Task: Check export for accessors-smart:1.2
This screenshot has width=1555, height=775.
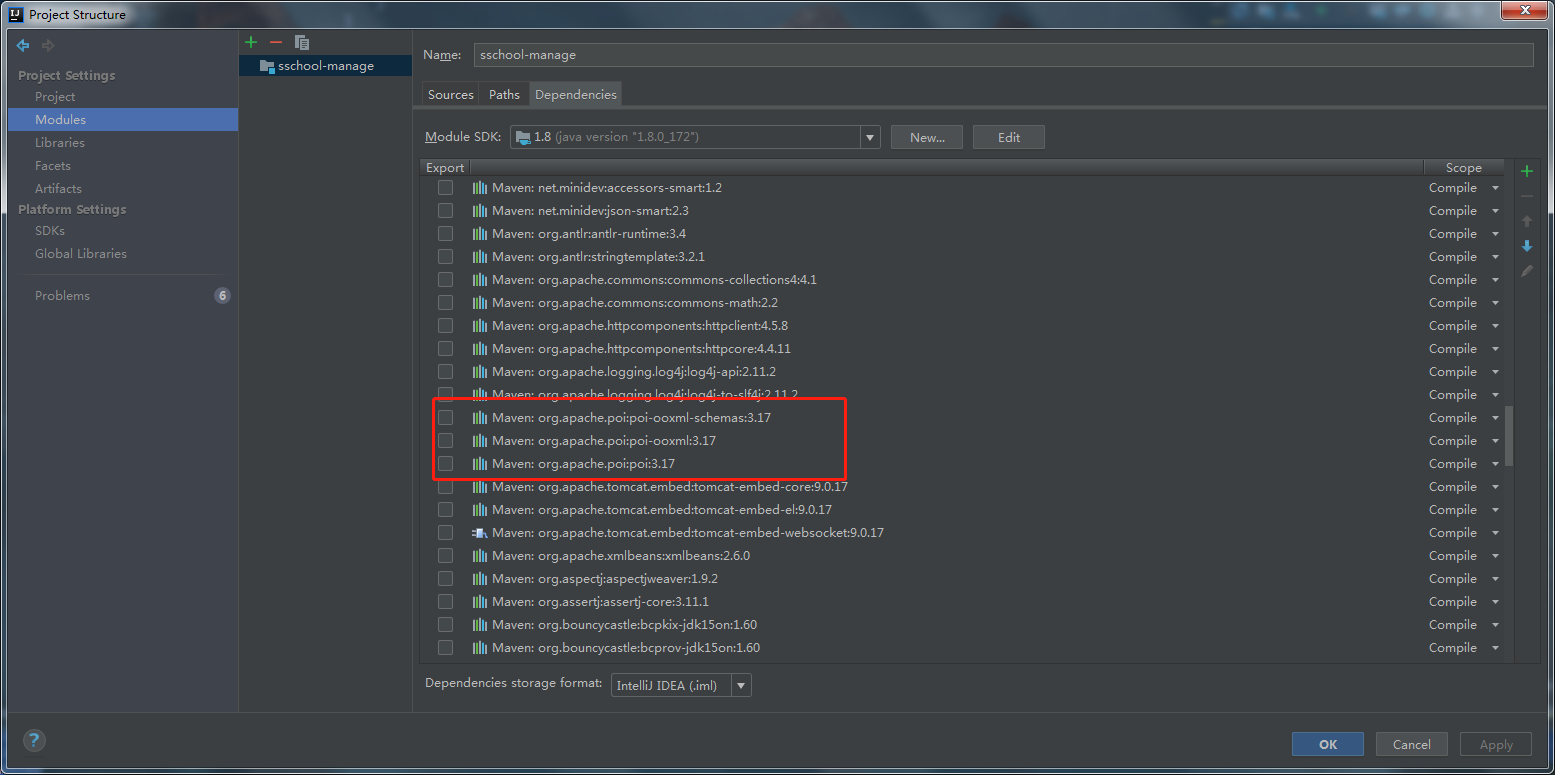Action: pyautogui.click(x=445, y=188)
